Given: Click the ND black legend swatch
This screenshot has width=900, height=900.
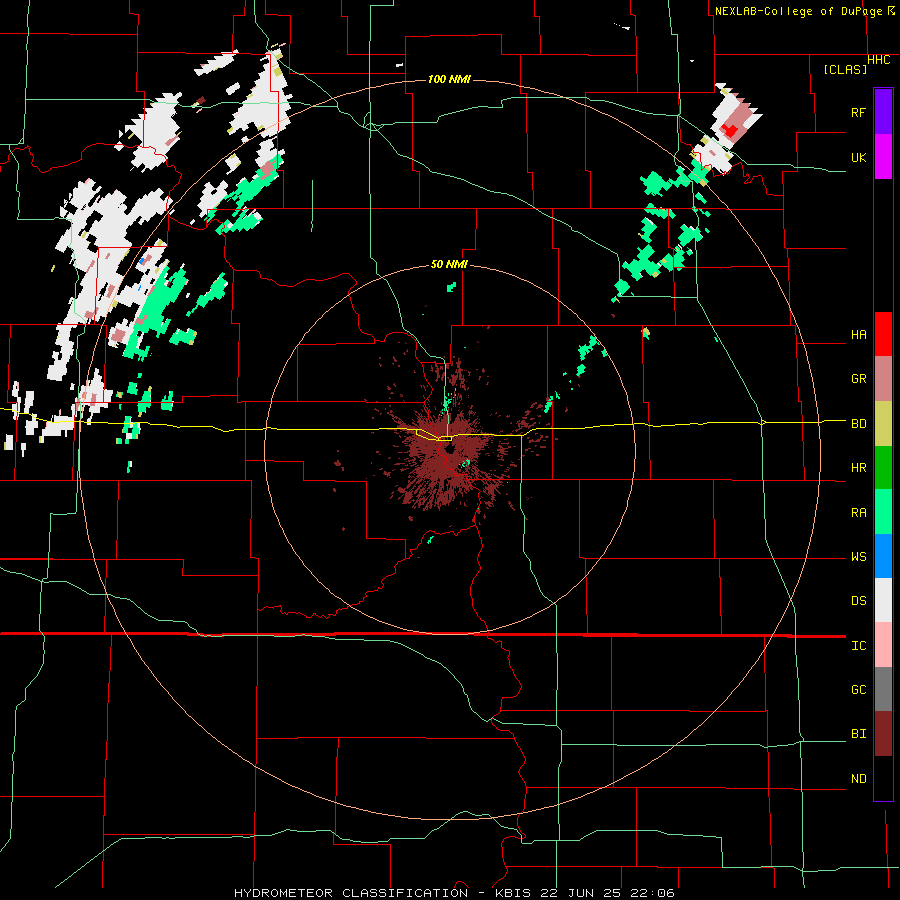Looking at the screenshot, I should coord(883,778).
